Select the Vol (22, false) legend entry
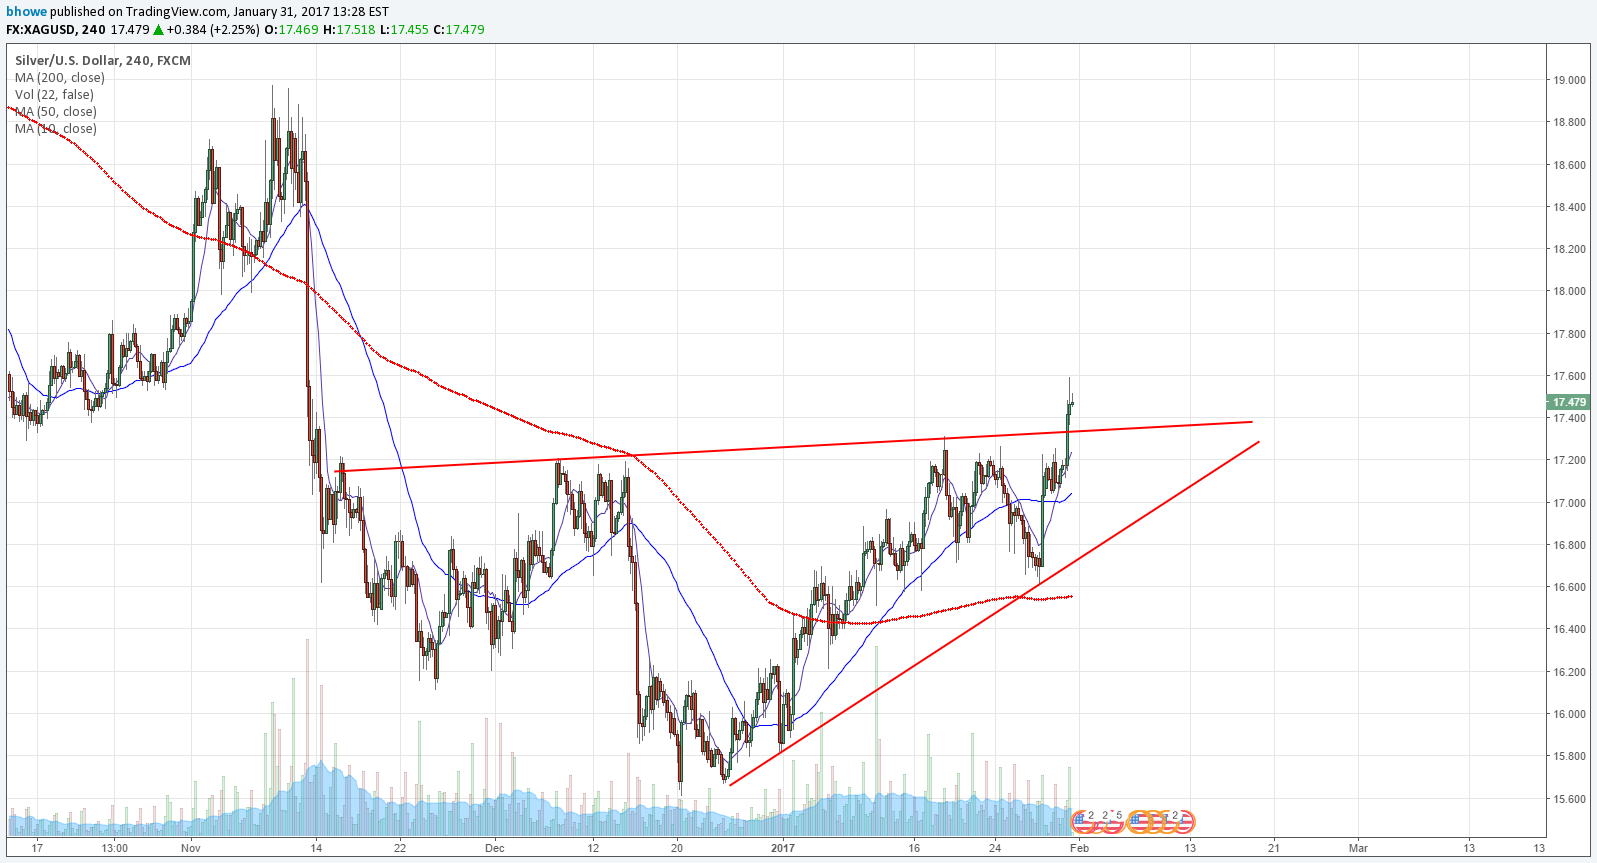The width and height of the screenshot is (1597, 863). pos(54,94)
